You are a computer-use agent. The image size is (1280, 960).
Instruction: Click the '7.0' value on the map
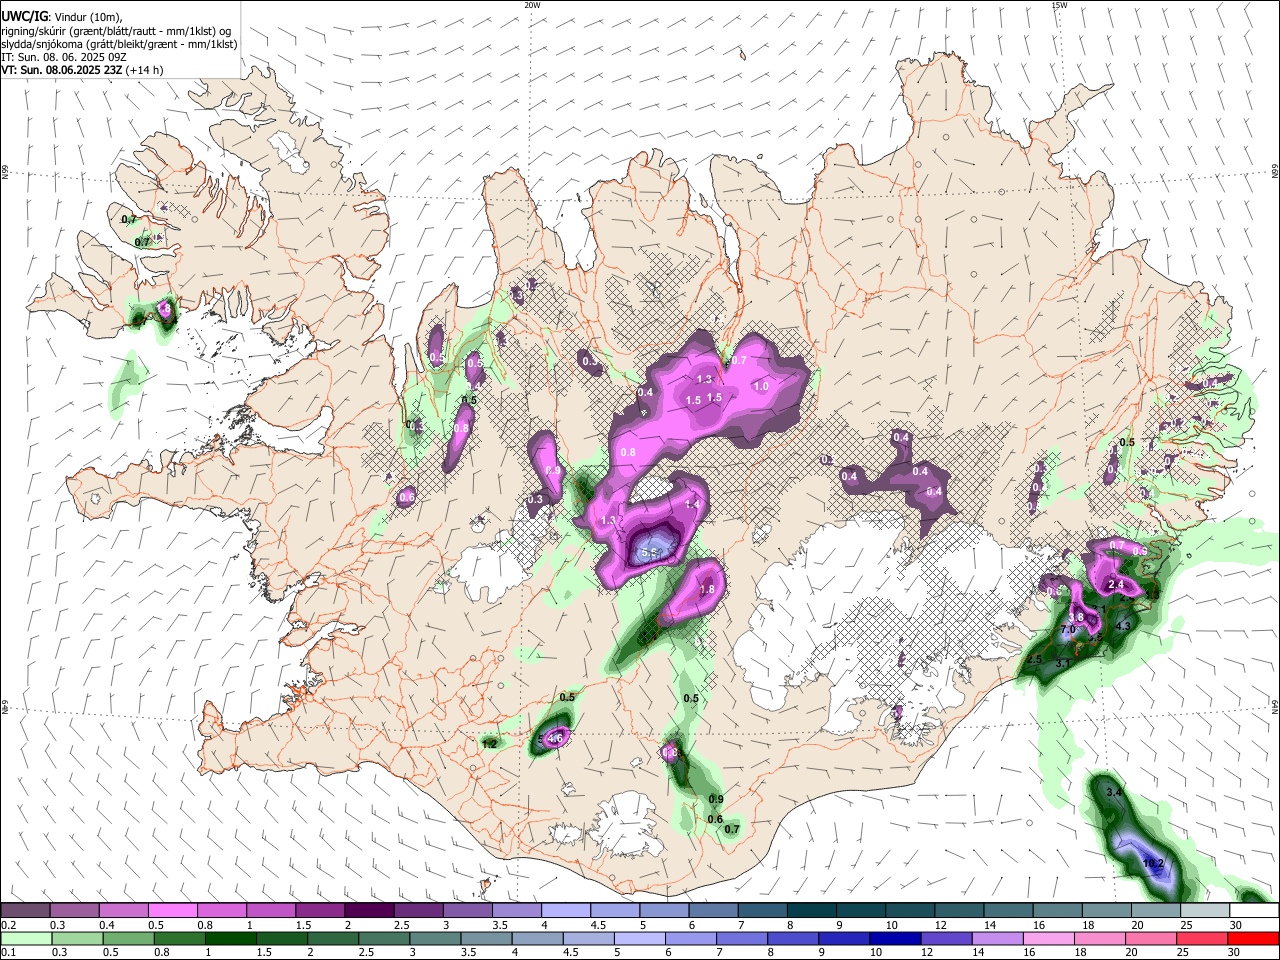pos(1068,630)
